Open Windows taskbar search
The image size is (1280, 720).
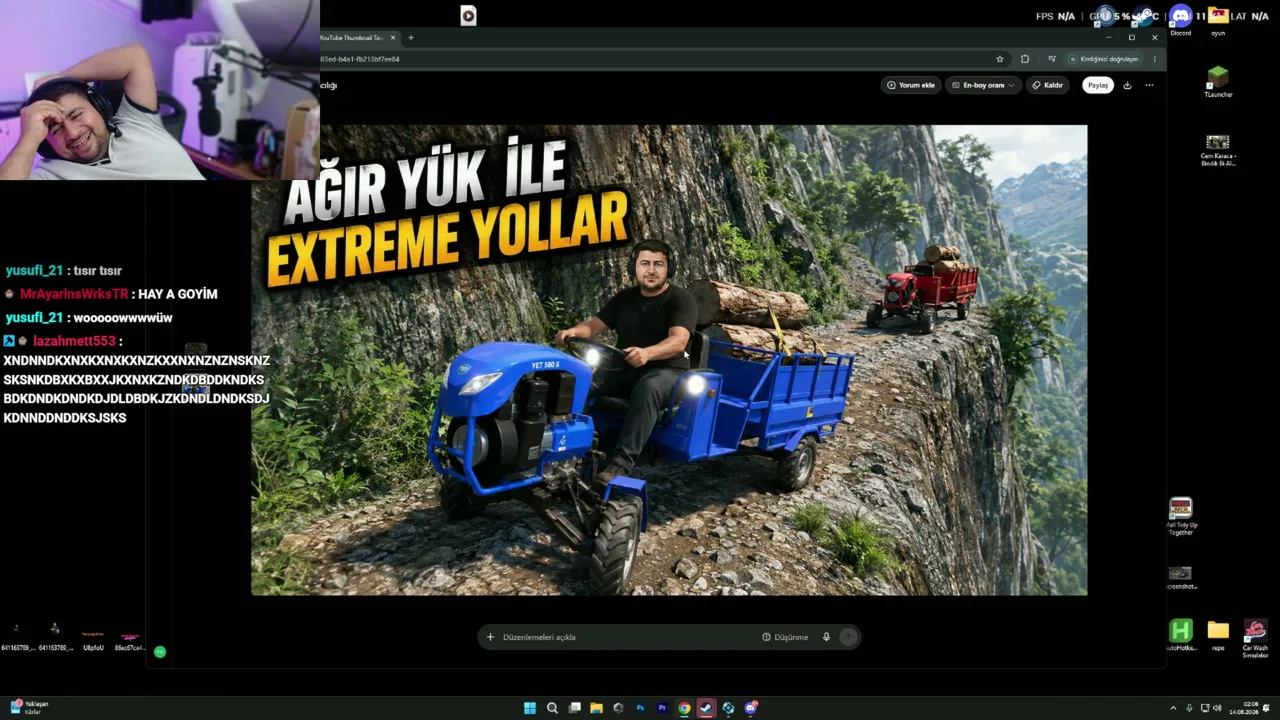point(552,708)
